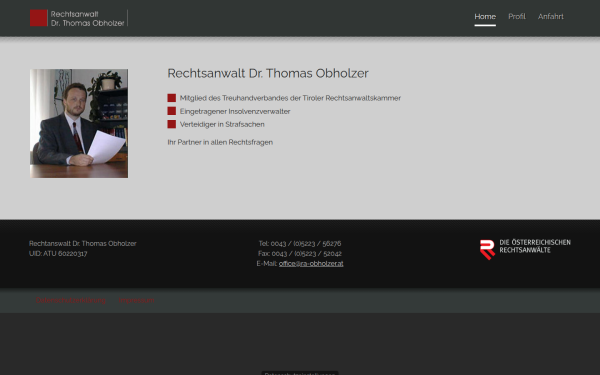Open Datenschutzeinstellungen button at page bottom
This screenshot has width=600, height=375.
[300, 373]
